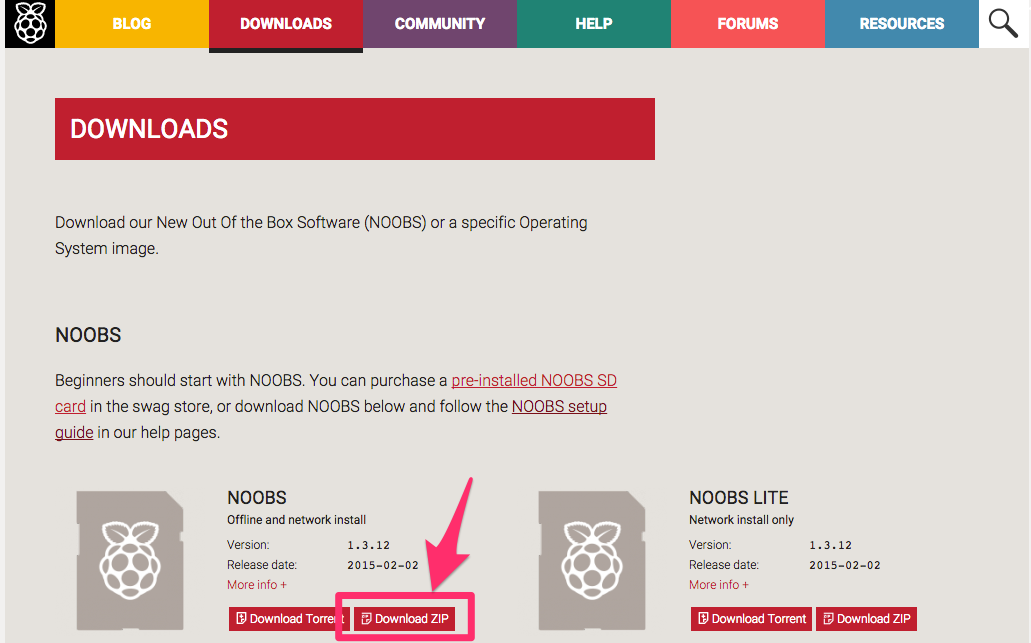Screen dimensions: 1031x643
Task: Click NOOBS release date 2015-02-02
Action: 383,565
